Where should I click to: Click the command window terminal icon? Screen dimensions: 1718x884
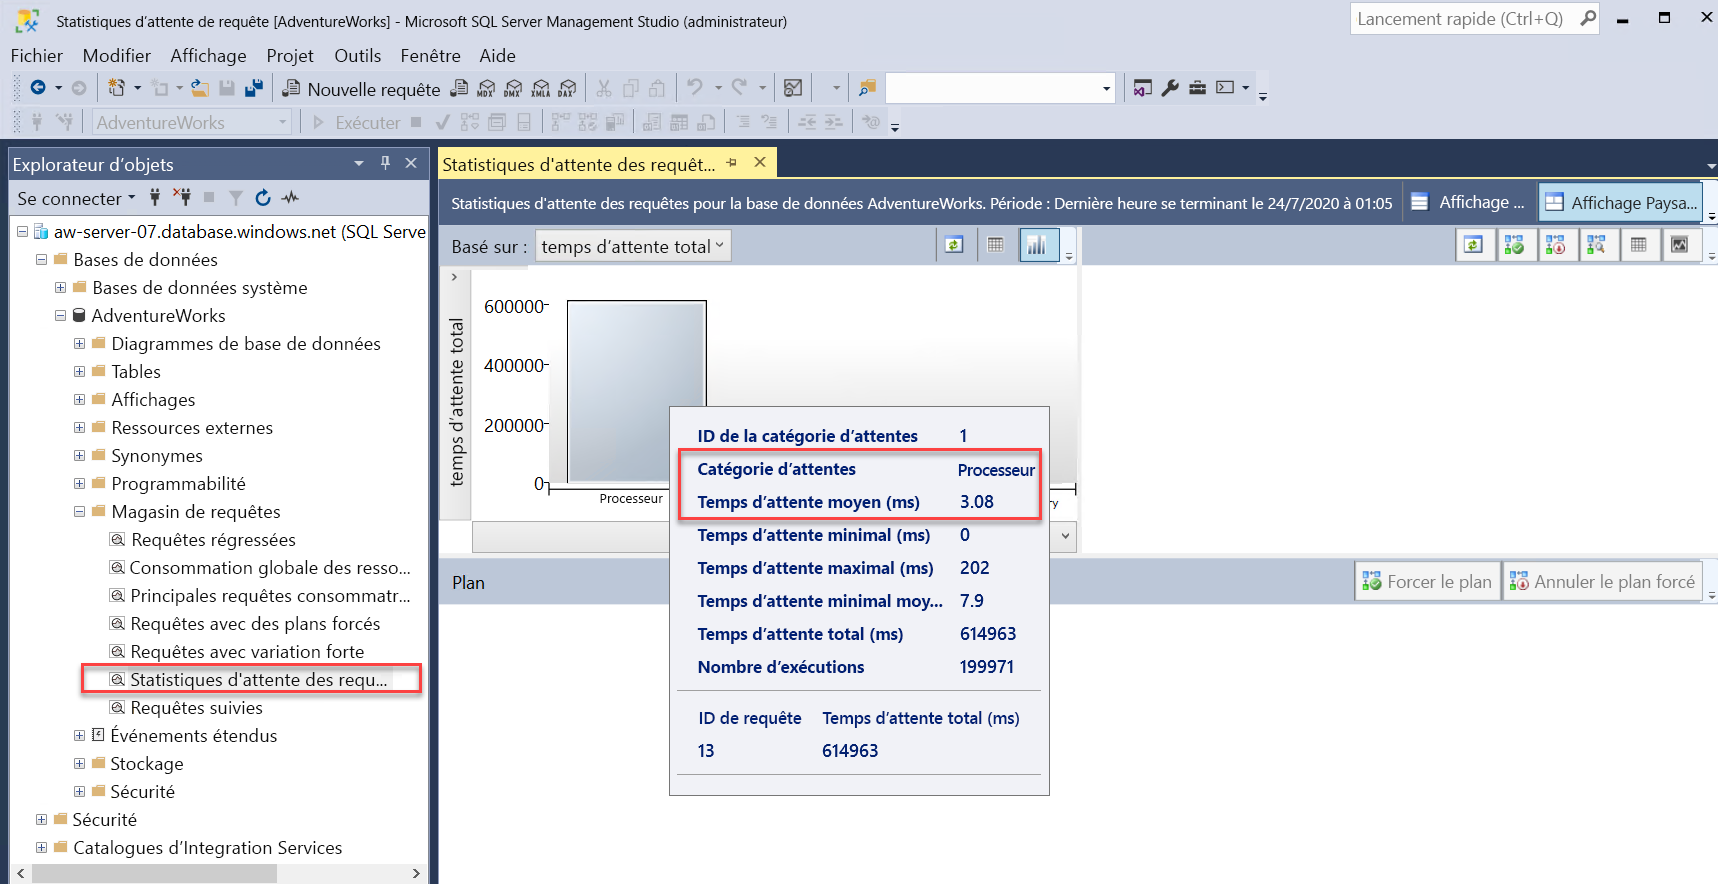(x=1225, y=88)
